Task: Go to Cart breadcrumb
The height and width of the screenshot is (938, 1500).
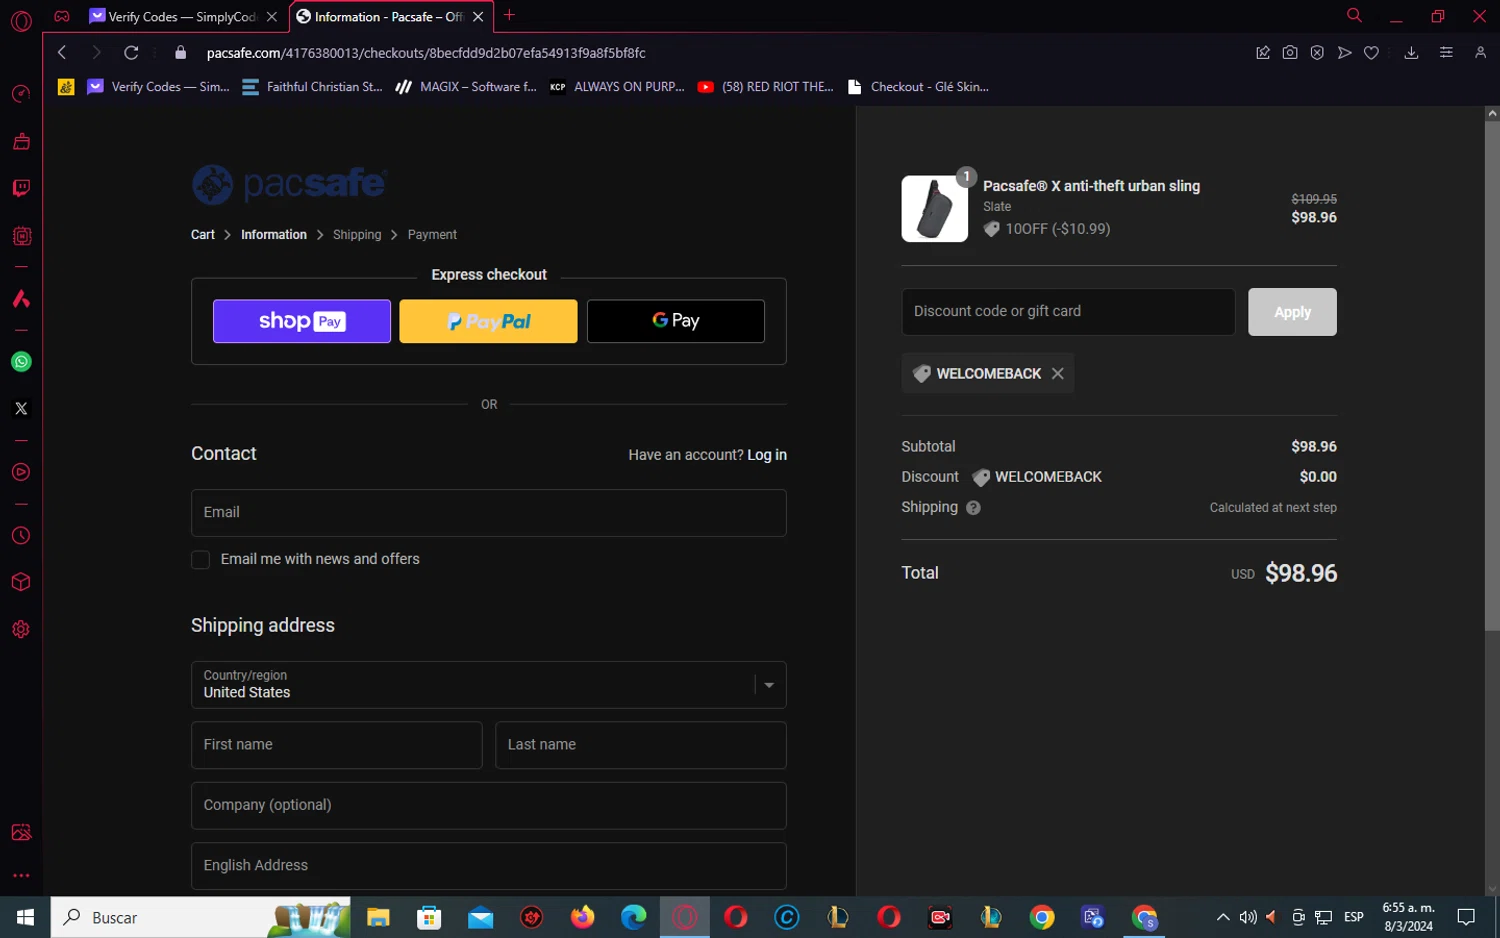Action: pos(203,234)
